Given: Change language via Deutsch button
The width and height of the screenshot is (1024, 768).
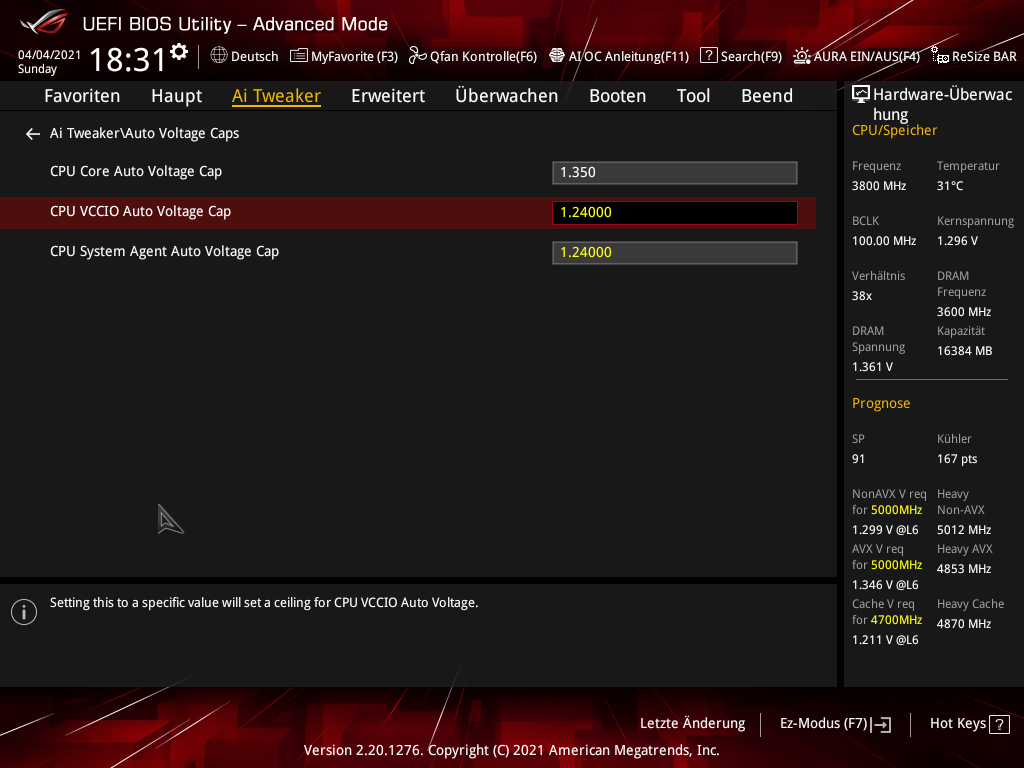Looking at the screenshot, I should tap(244, 56).
